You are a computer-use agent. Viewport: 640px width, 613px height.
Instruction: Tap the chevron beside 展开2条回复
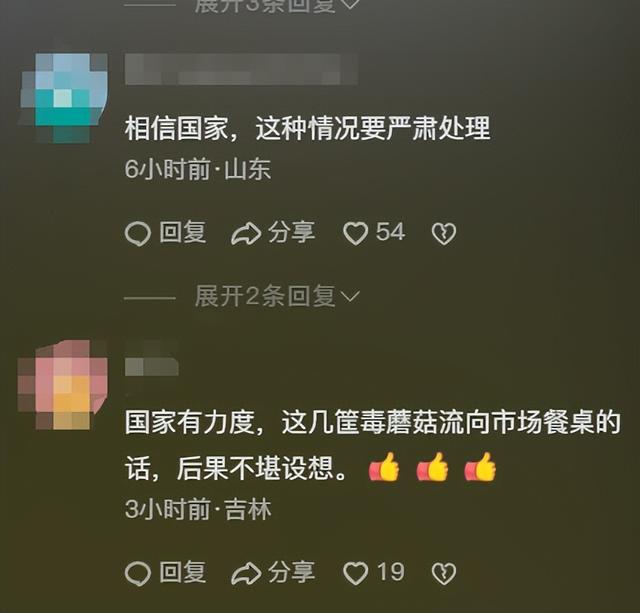[350, 297]
